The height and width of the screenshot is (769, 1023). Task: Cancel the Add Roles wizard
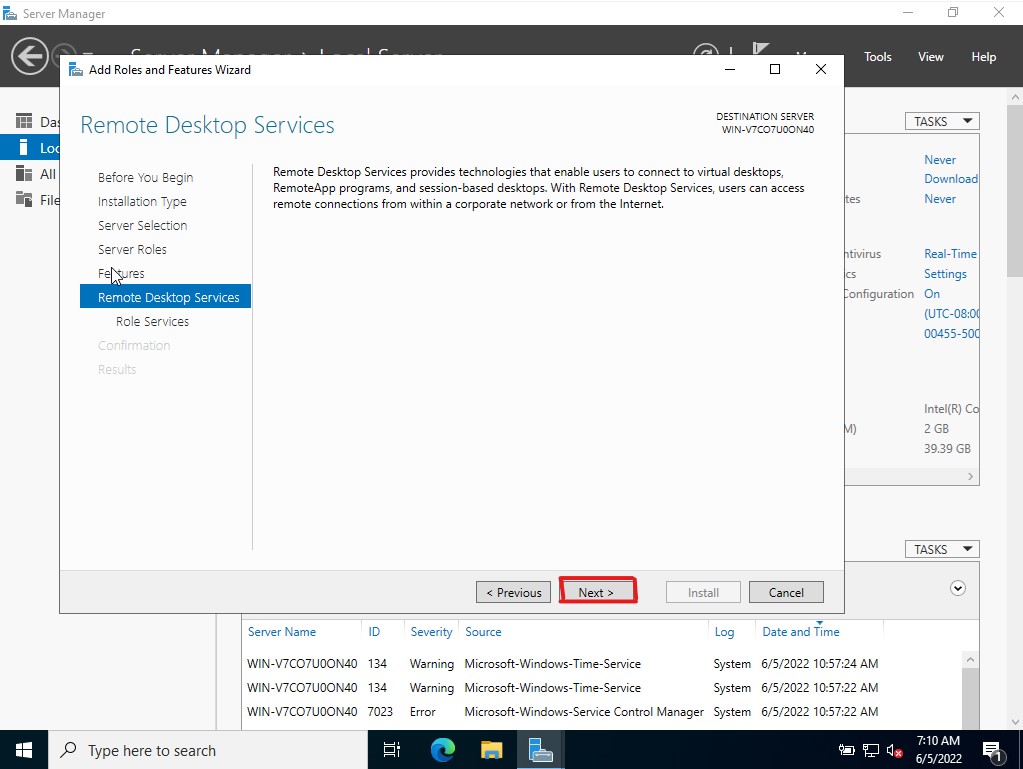786,592
